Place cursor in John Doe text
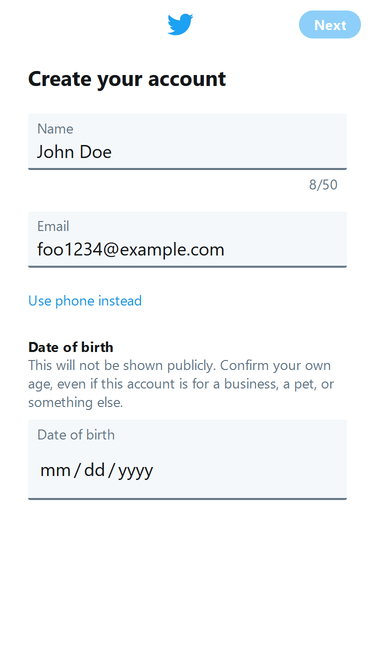 point(74,152)
